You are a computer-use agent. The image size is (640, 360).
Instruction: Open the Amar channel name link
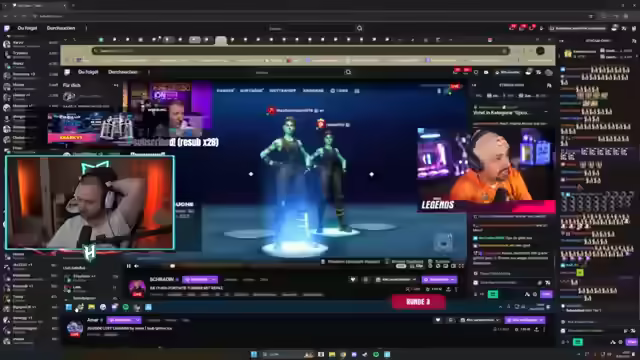point(93,320)
